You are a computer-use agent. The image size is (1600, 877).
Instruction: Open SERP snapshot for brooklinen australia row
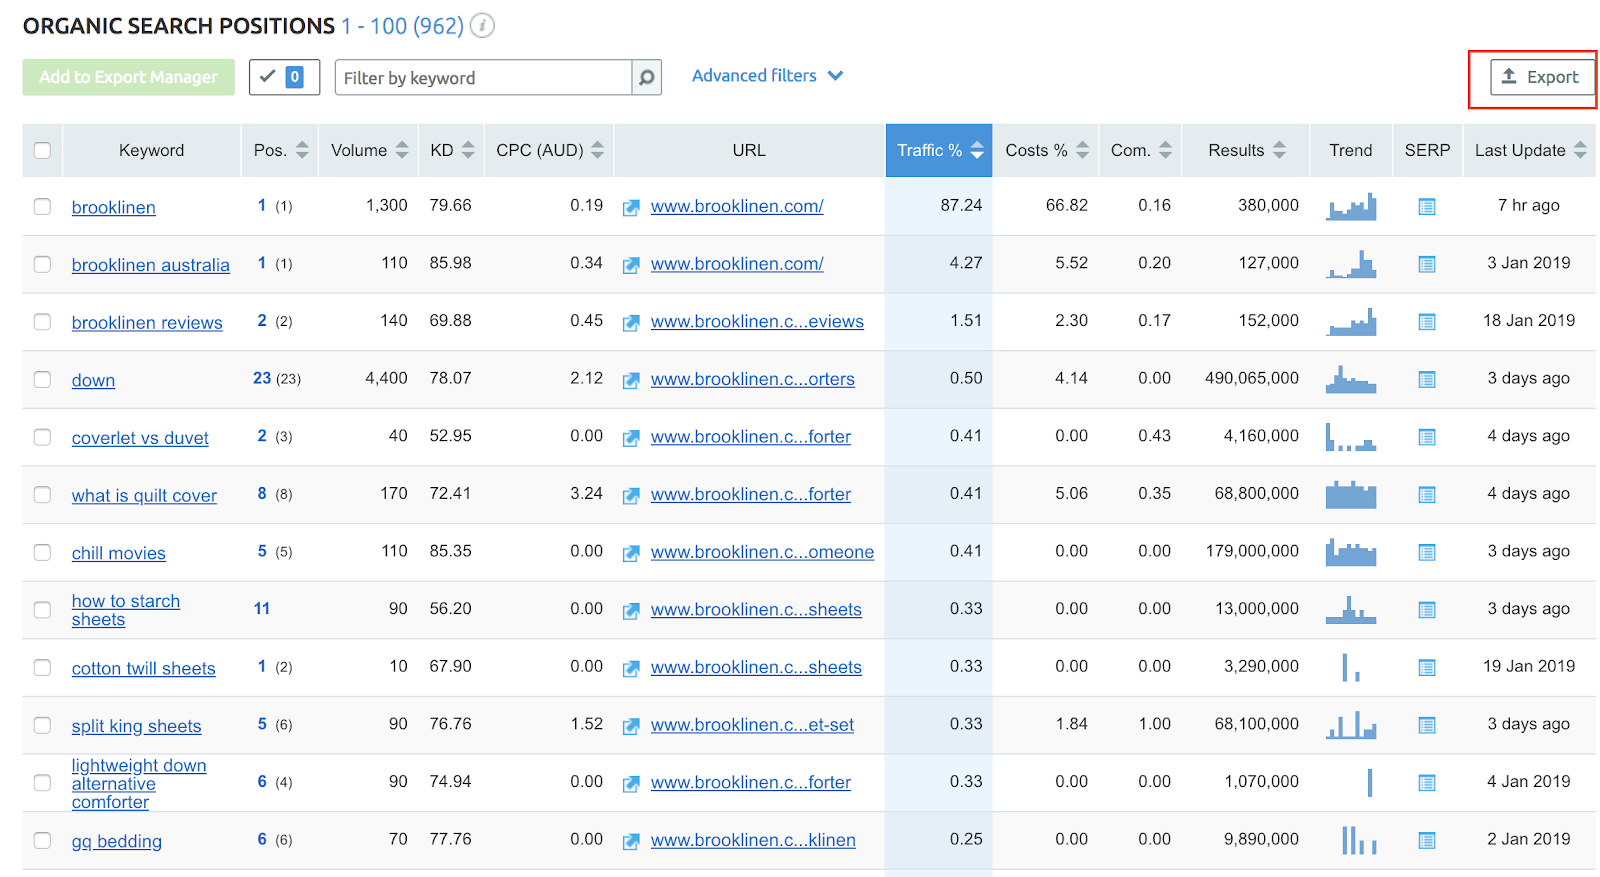(x=1427, y=264)
